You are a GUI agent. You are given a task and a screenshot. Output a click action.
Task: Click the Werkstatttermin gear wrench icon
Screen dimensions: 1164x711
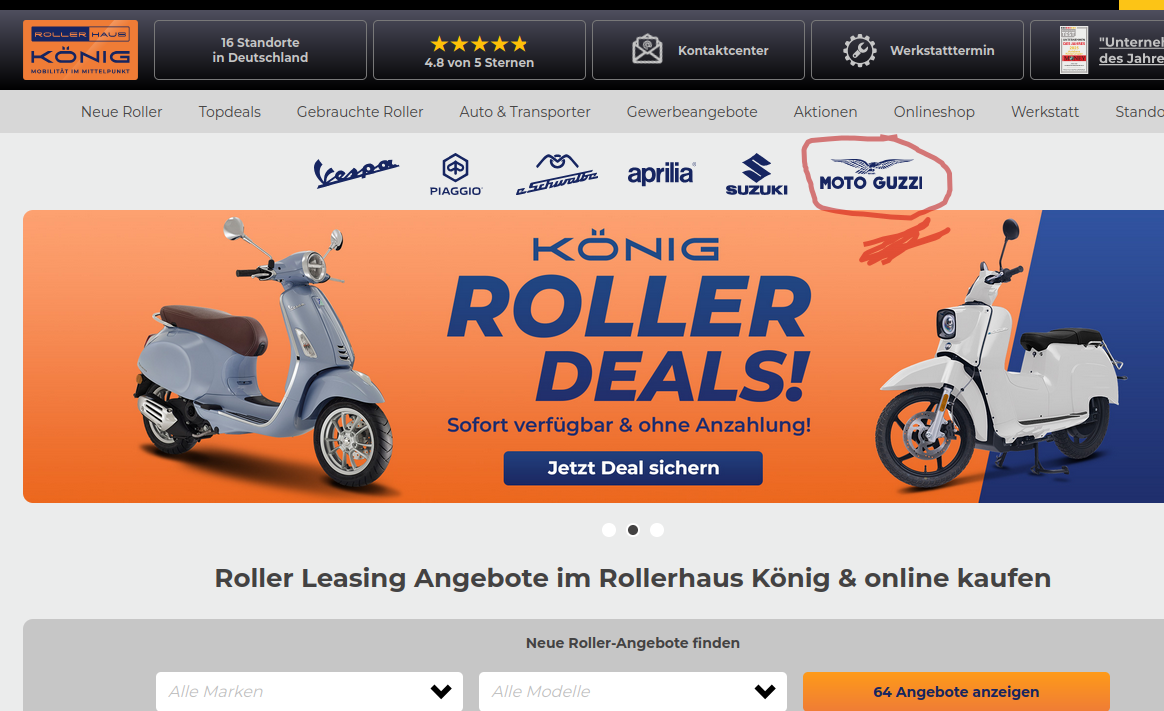(x=860, y=50)
